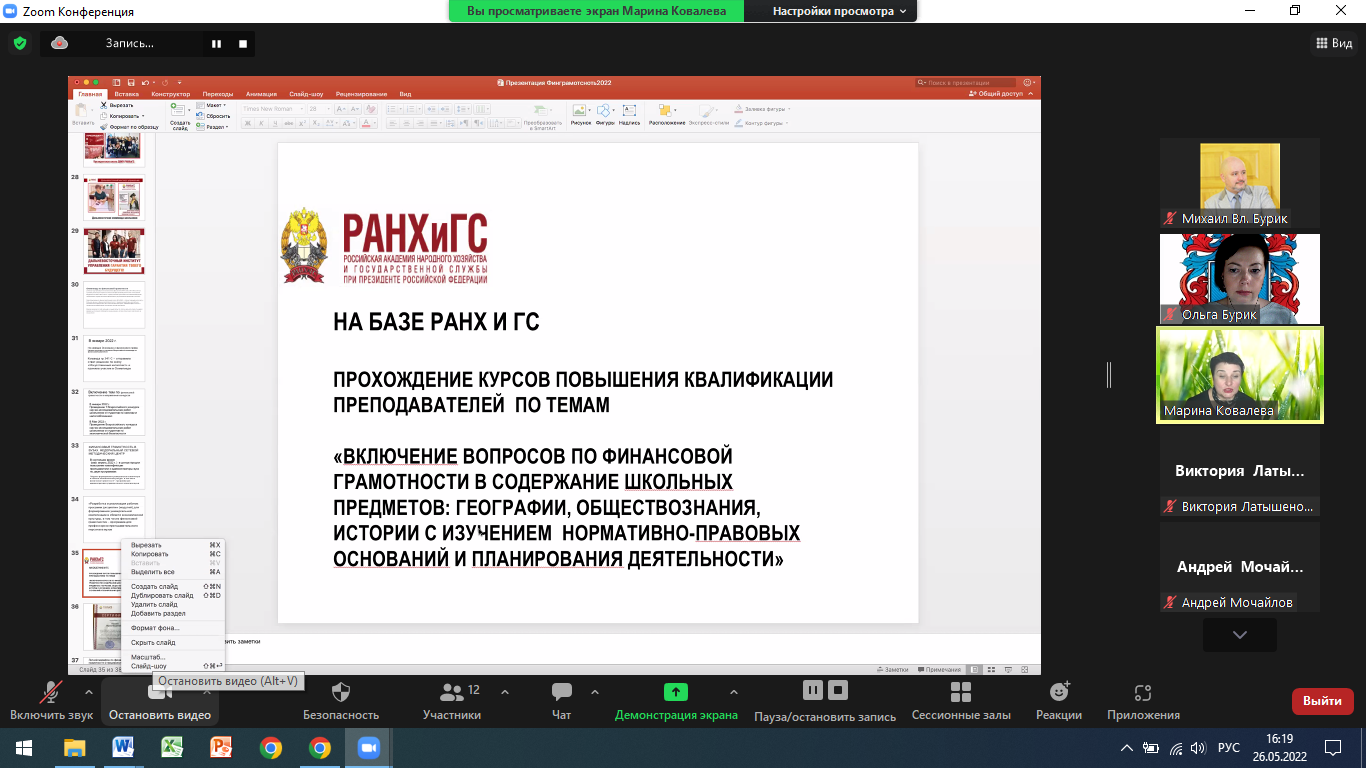Open Windows Start menu

tap(24, 747)
